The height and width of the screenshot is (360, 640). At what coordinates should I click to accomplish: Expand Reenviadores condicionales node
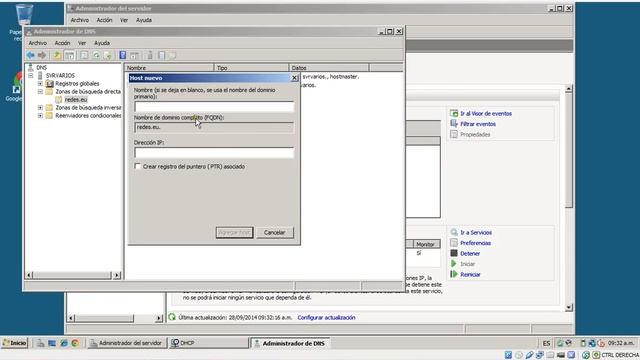(x=40, y=116)
